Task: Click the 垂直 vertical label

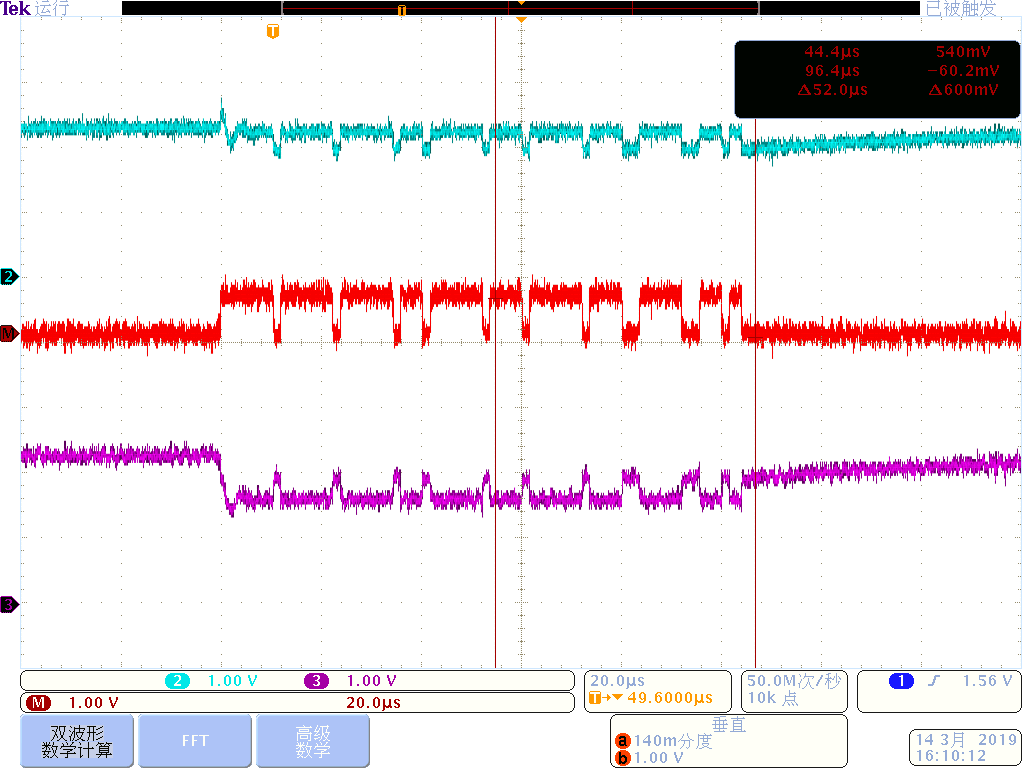Action: [729, 724]
